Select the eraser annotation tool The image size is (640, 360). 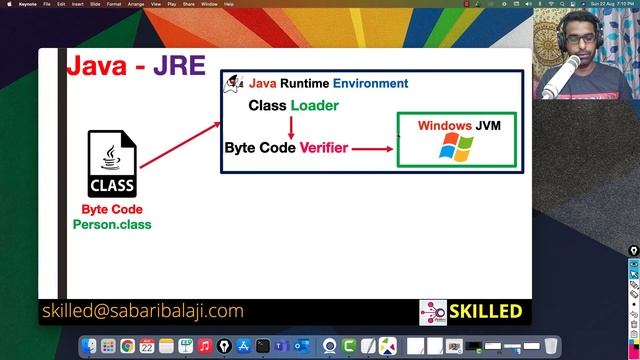(634, 294)
